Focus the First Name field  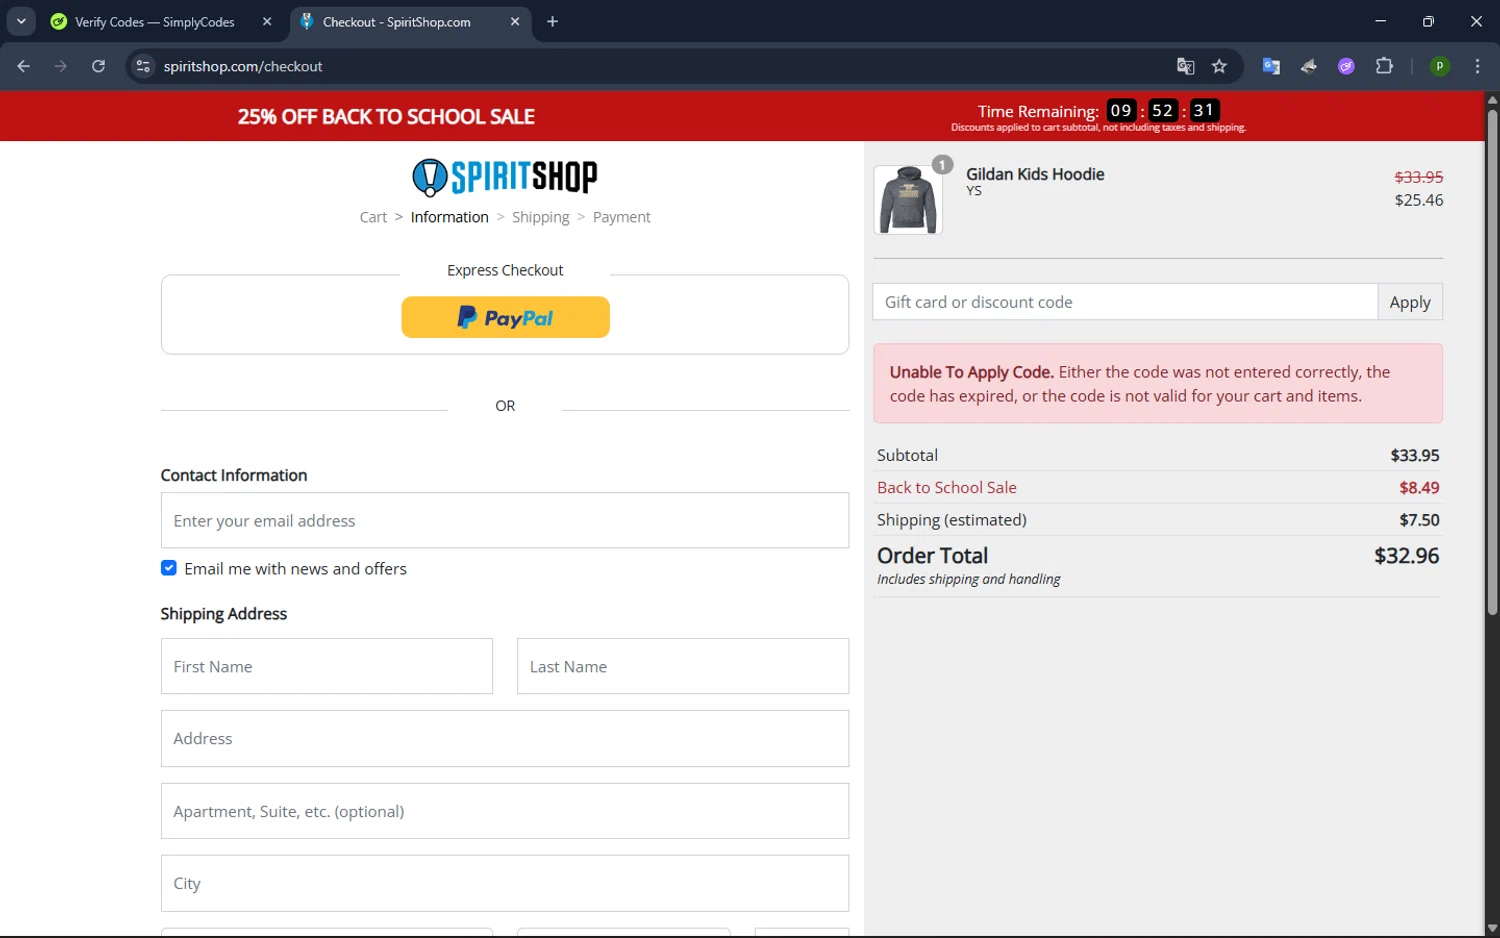(327, 666)
